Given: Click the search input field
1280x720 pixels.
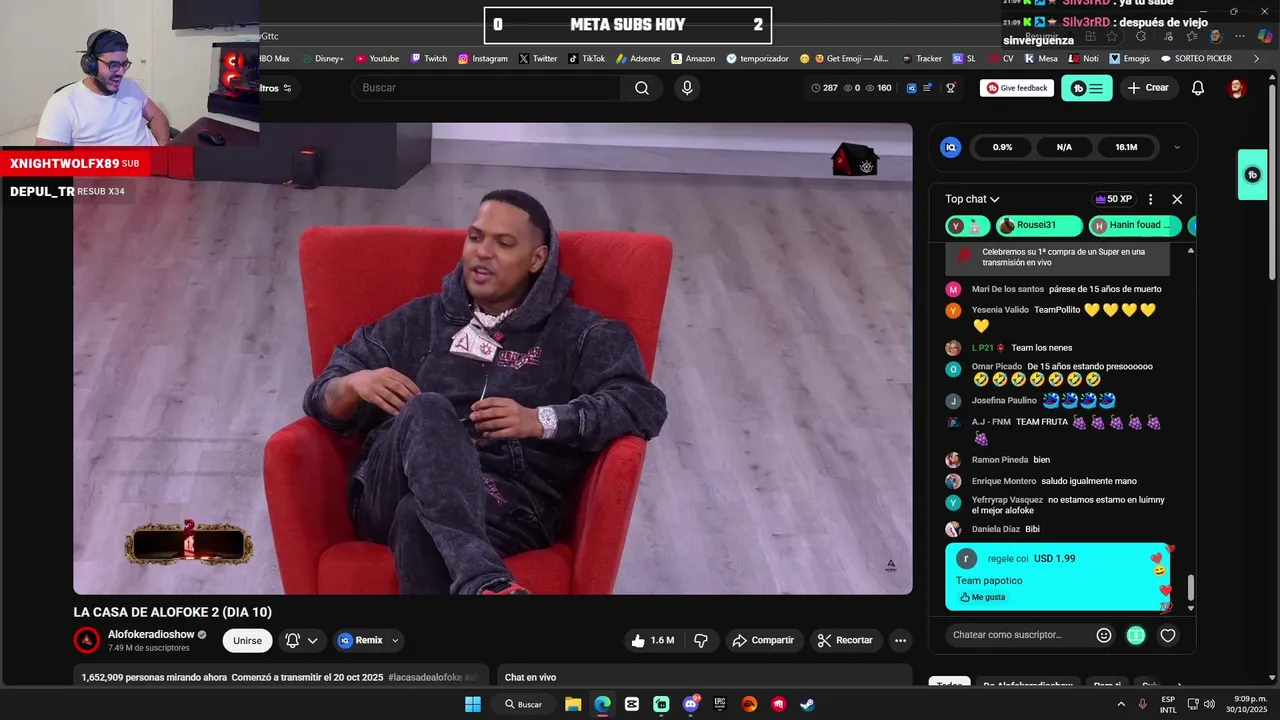Looking at the screenshot, I should pos(486,88).
